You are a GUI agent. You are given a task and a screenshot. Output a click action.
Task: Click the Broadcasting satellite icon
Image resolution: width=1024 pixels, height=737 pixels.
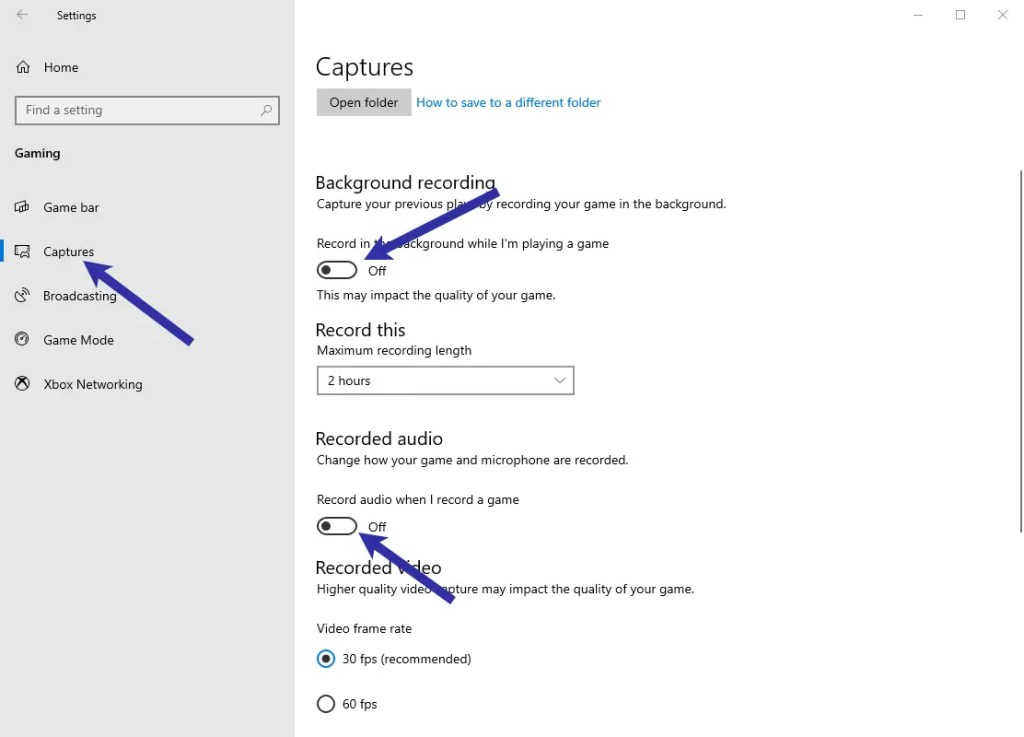[22, 296]
